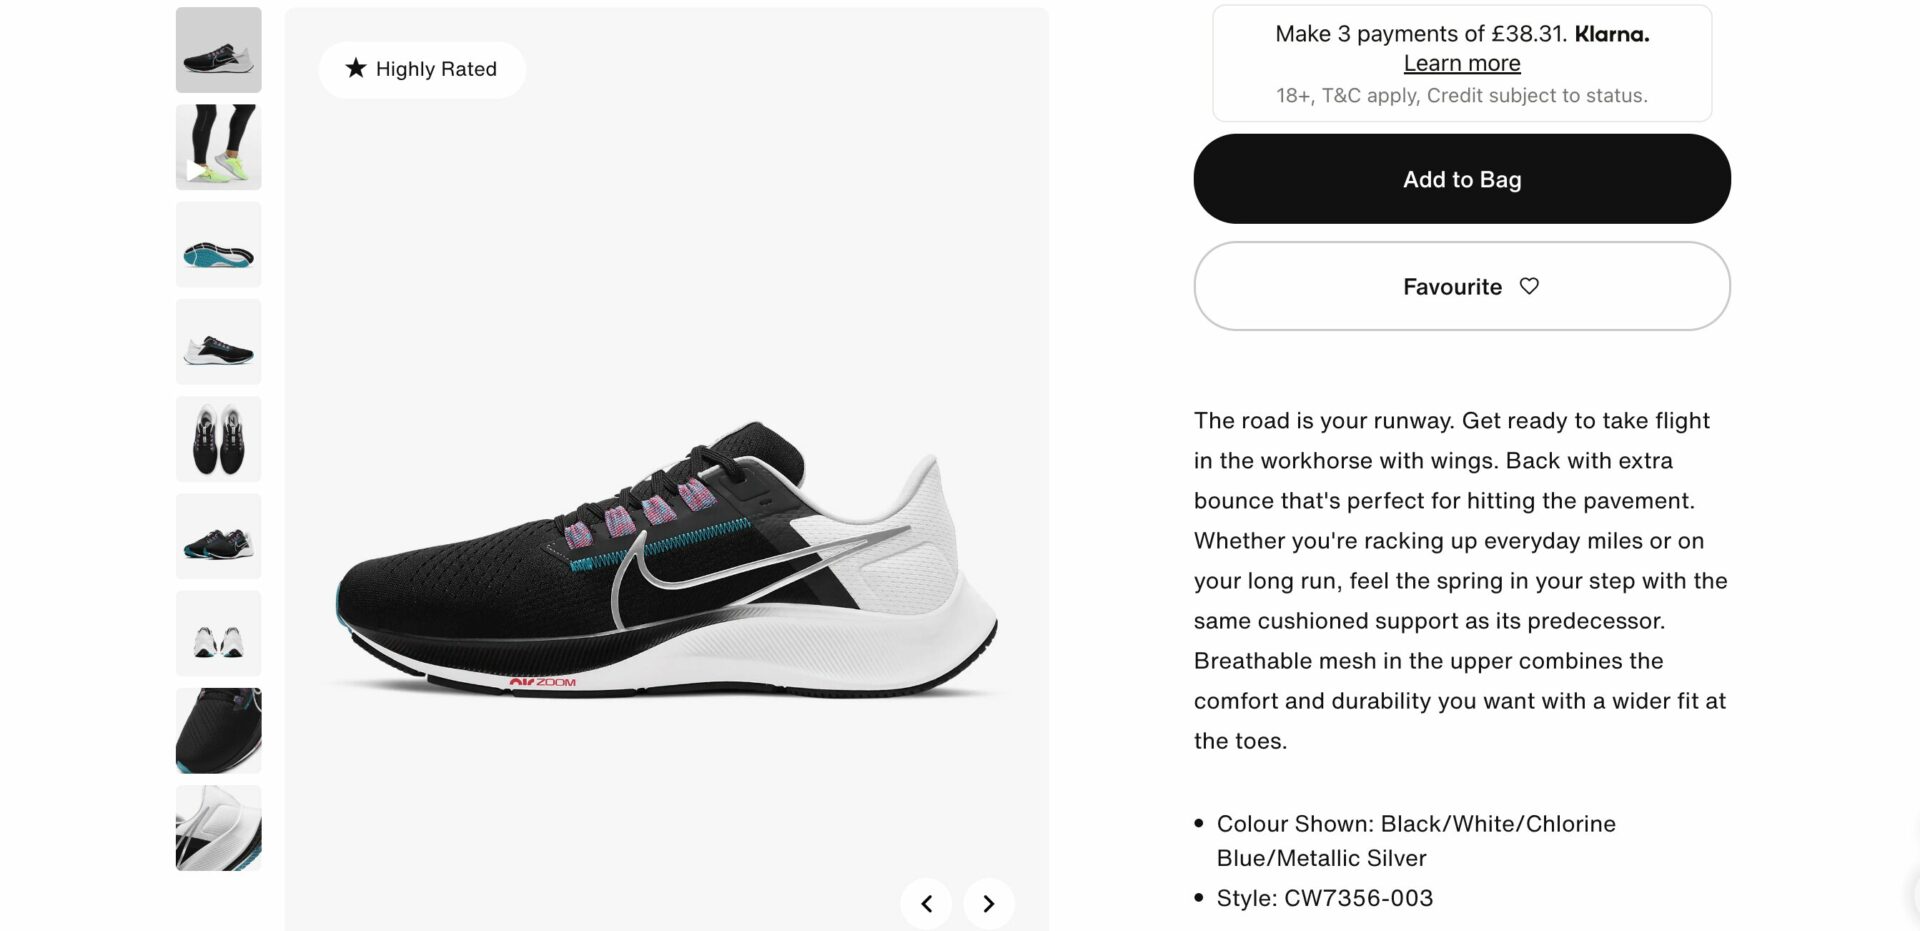Advance the image carousel with the chevron
Viewport: 1920px width, 931px height.
[988, 902]
